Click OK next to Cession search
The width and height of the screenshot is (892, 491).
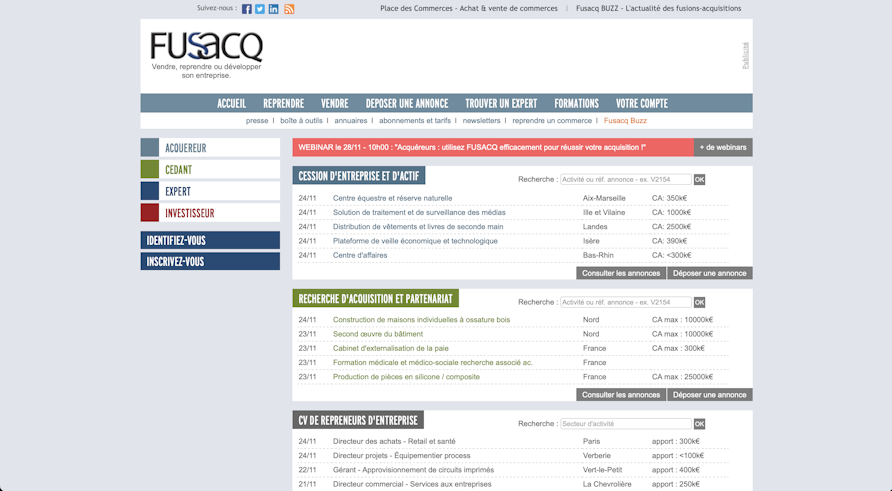click(x=699, y=179)
